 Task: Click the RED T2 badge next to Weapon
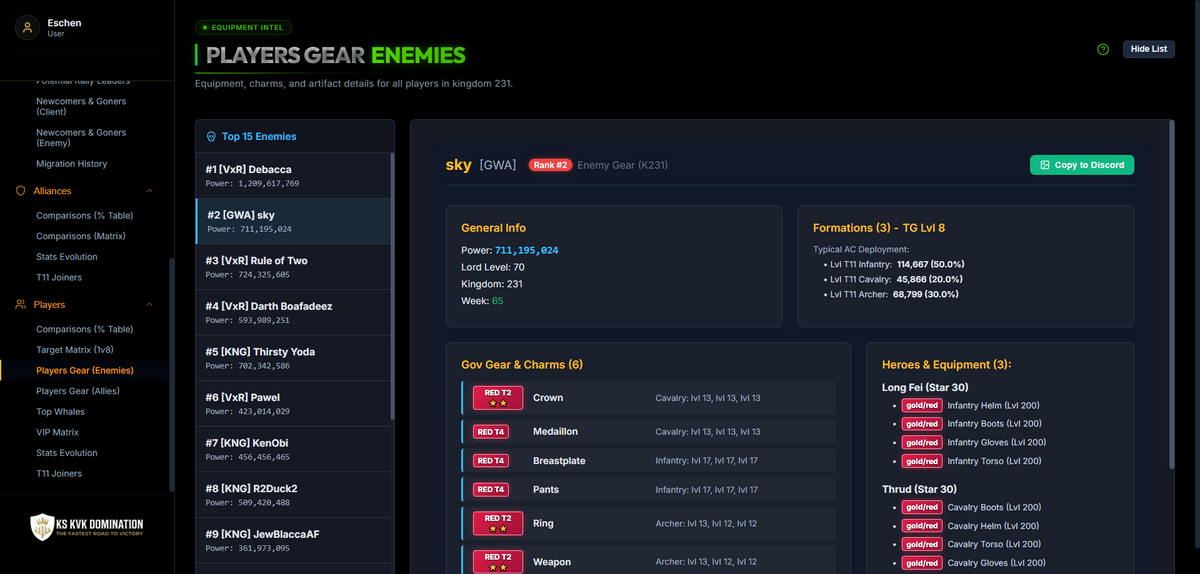(498, 561)
